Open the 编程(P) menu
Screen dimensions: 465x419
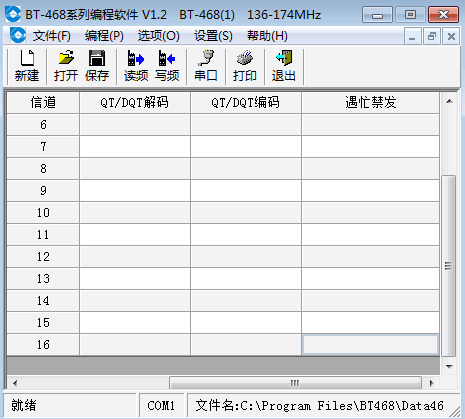coord(104,36)
